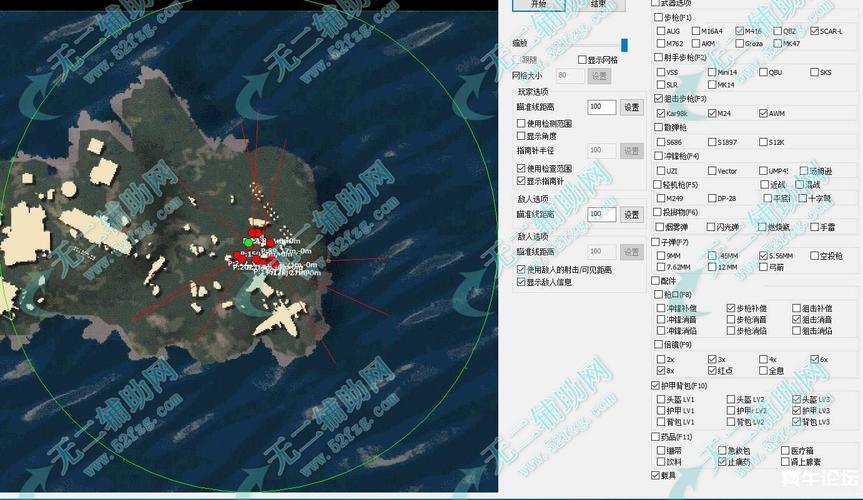
Task: Check the Vector checkbox
Action: point(712,171)
